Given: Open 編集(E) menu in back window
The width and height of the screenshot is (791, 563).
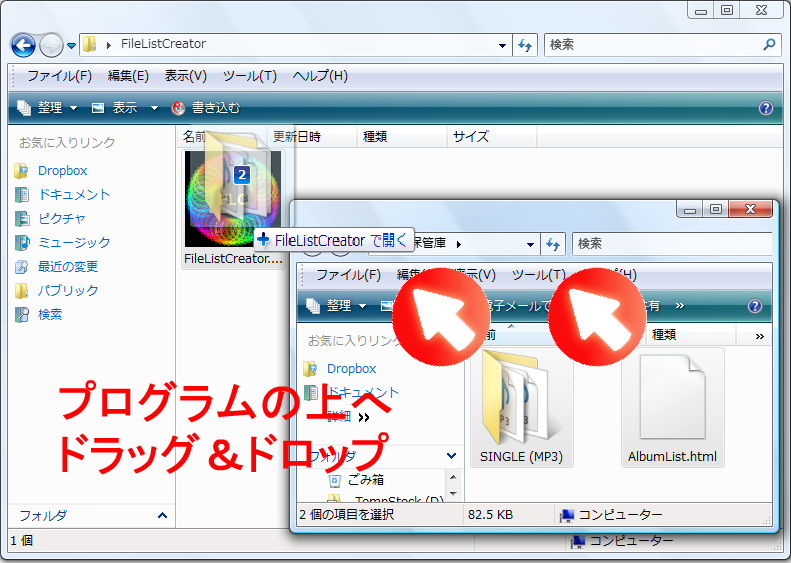Looking at the screenshot, I should pyautogui.click(x=128, y=76).
